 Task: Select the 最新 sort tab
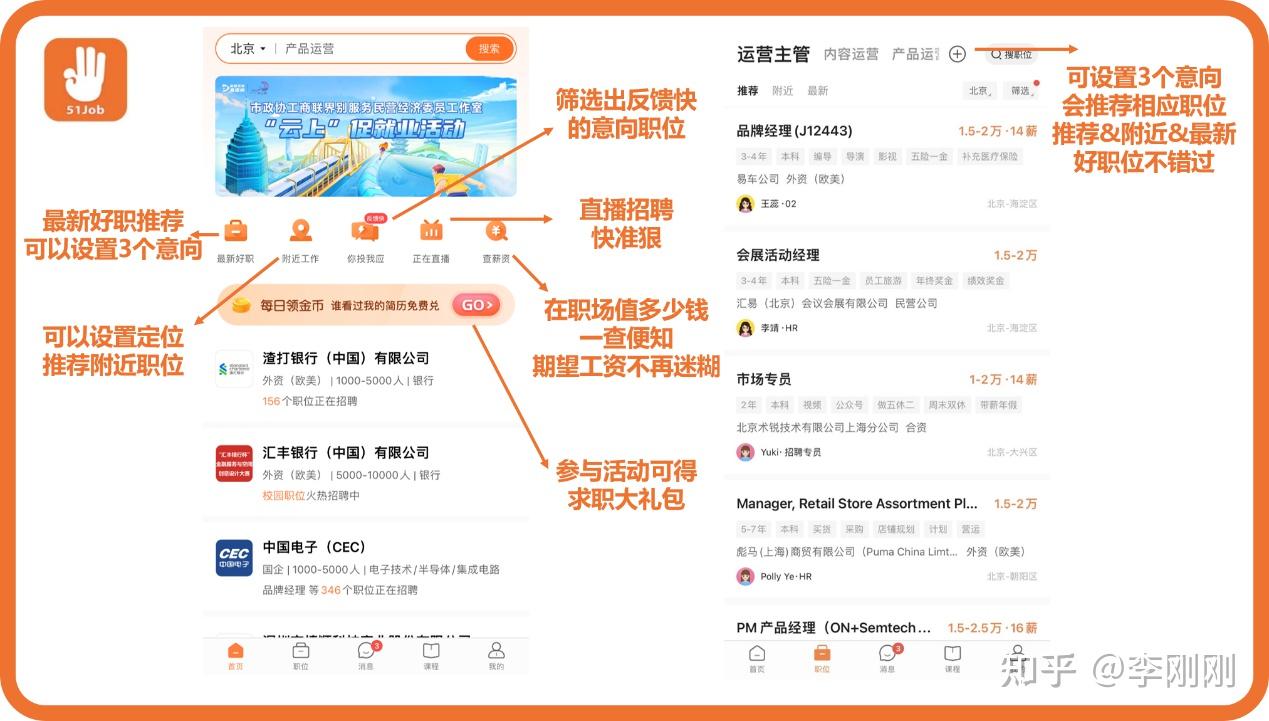818,91
